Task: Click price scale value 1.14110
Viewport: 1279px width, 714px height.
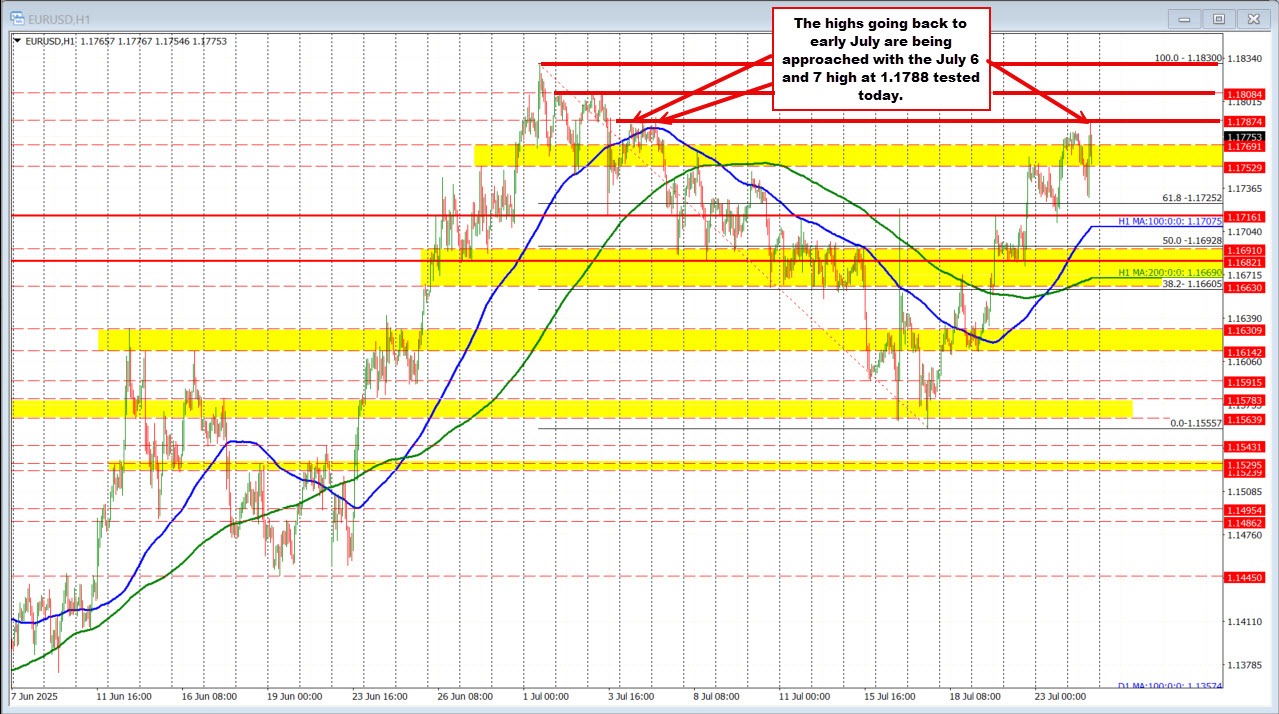Action: [x=1245, y=622]
